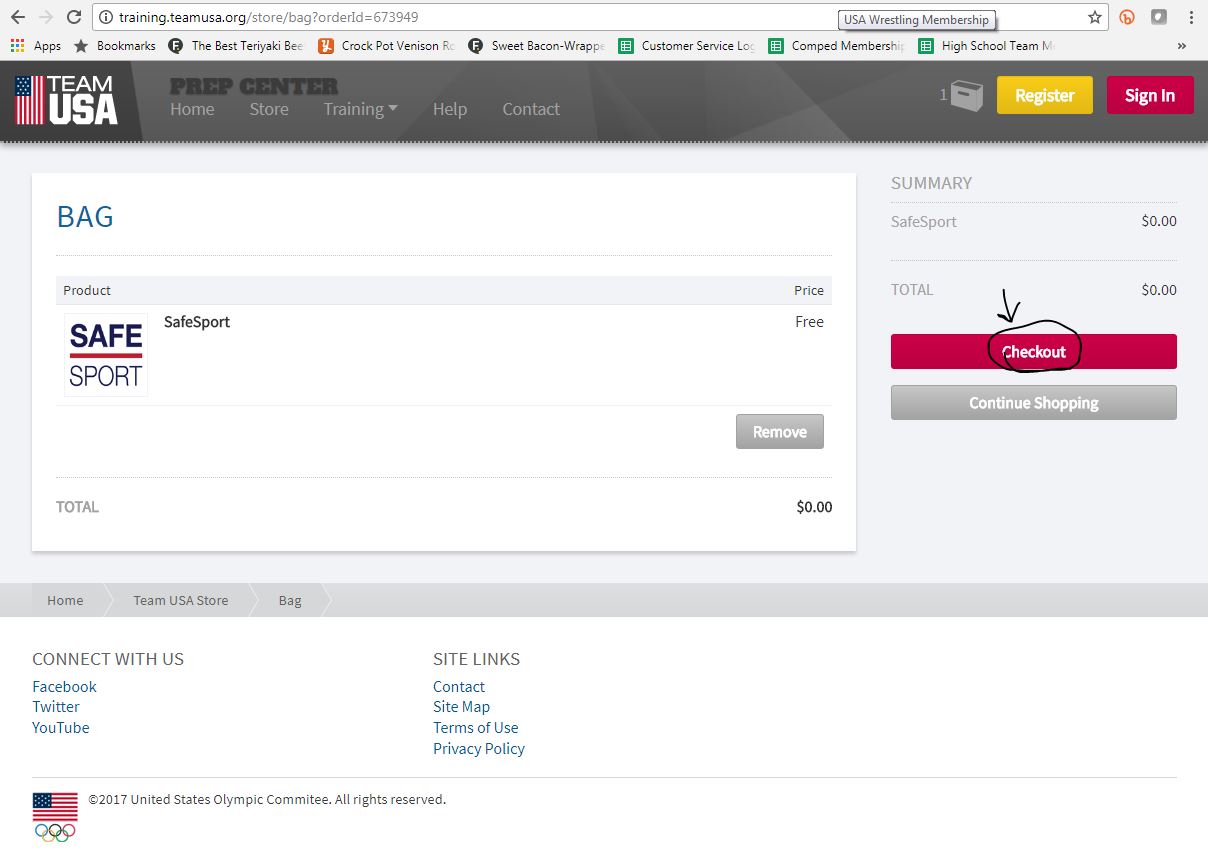1208x858 pixels.
Task: Go to Help in navigation bar
Action: (449, 109)
